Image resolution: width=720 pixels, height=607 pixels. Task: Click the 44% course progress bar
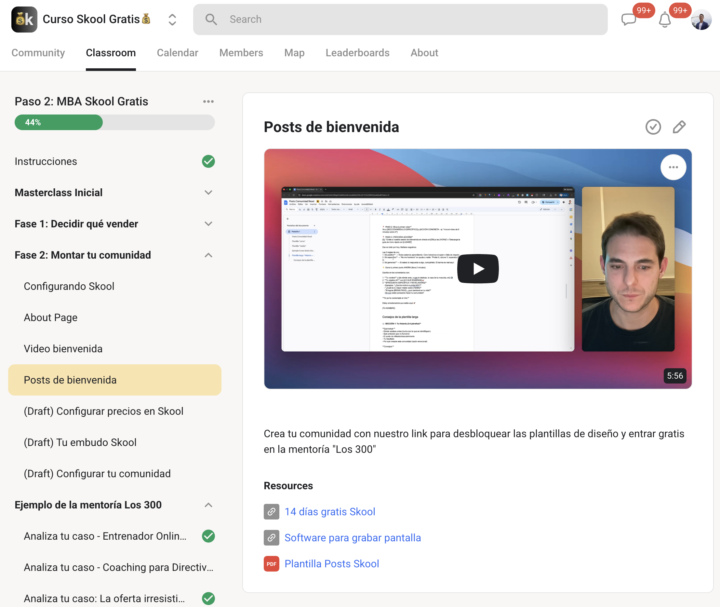click(114, 123)
